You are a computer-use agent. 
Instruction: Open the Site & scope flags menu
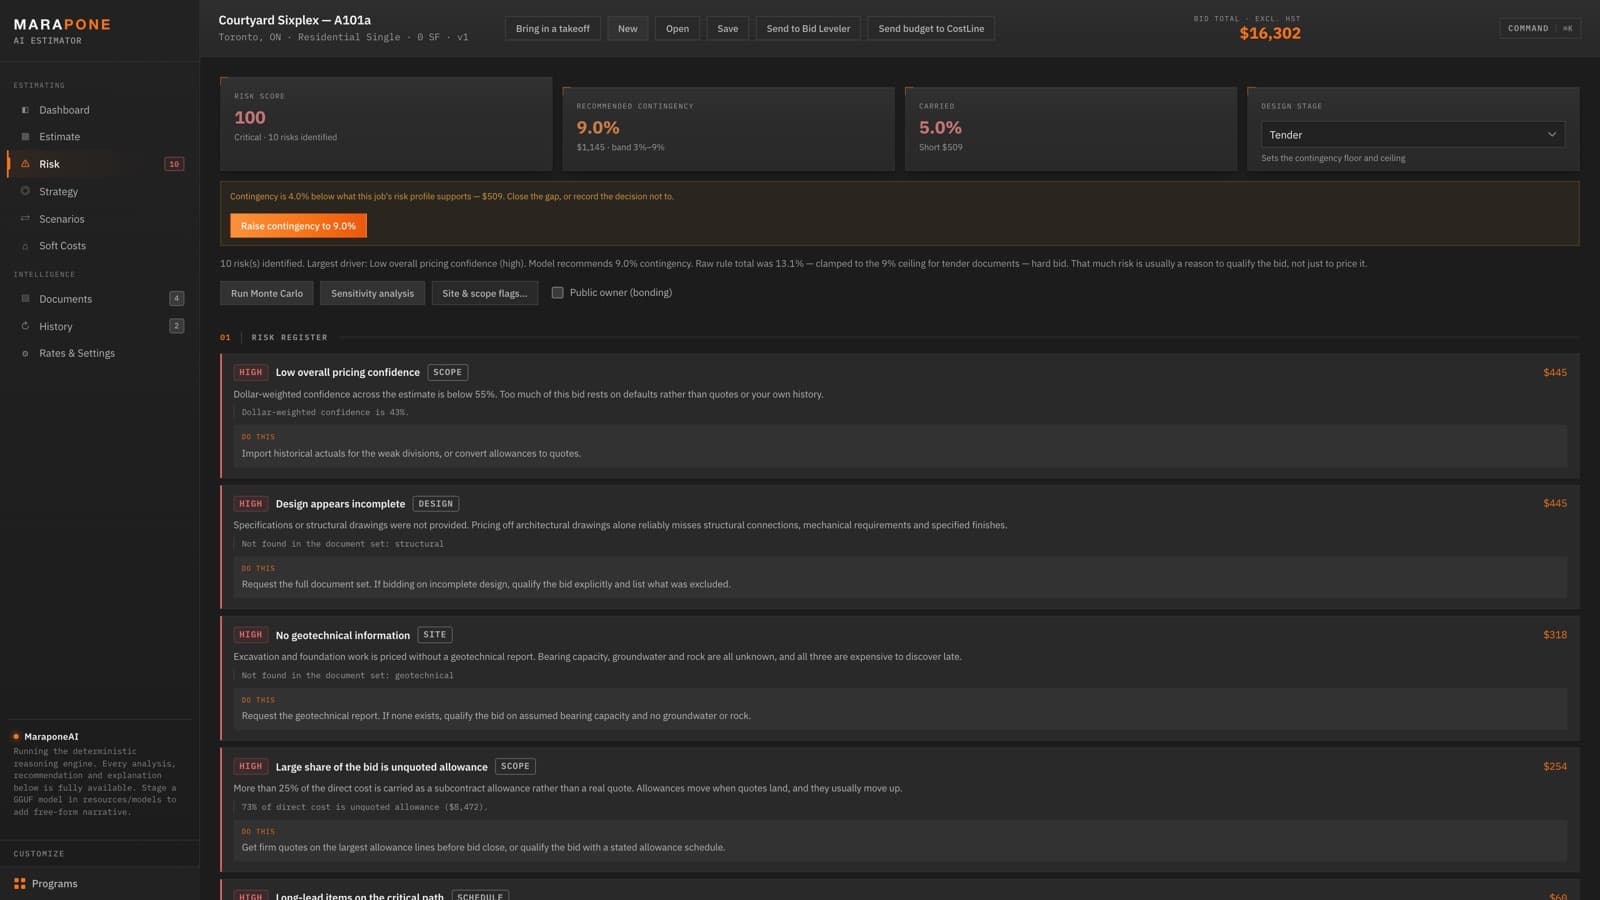click(485, 293)
